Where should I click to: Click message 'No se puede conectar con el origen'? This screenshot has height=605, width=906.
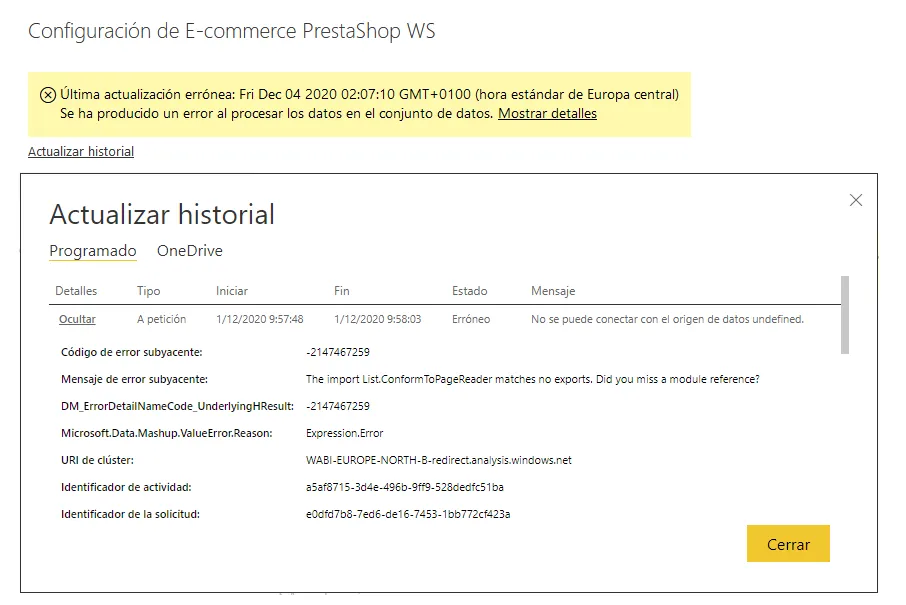[667, 319]
